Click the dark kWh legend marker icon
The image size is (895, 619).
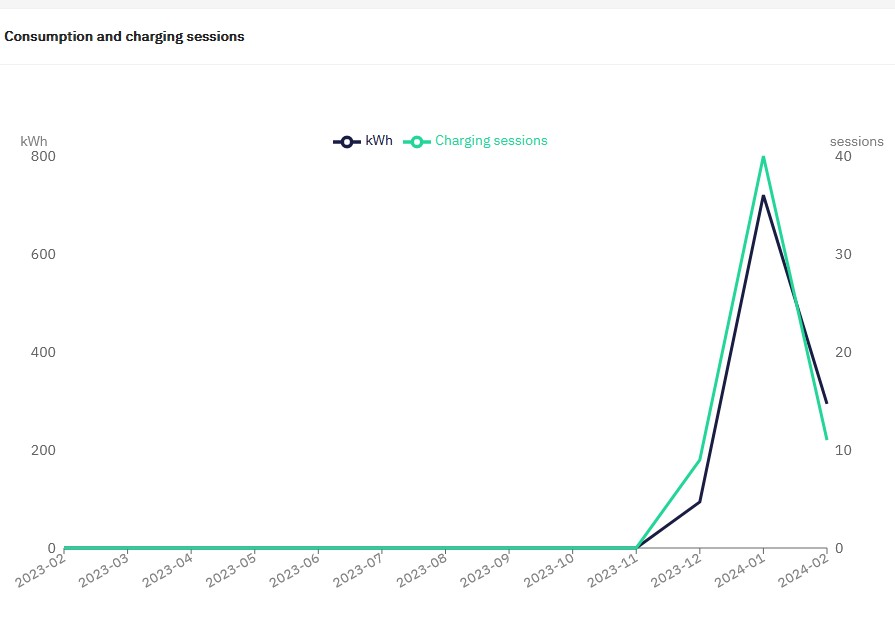point(346,142)
